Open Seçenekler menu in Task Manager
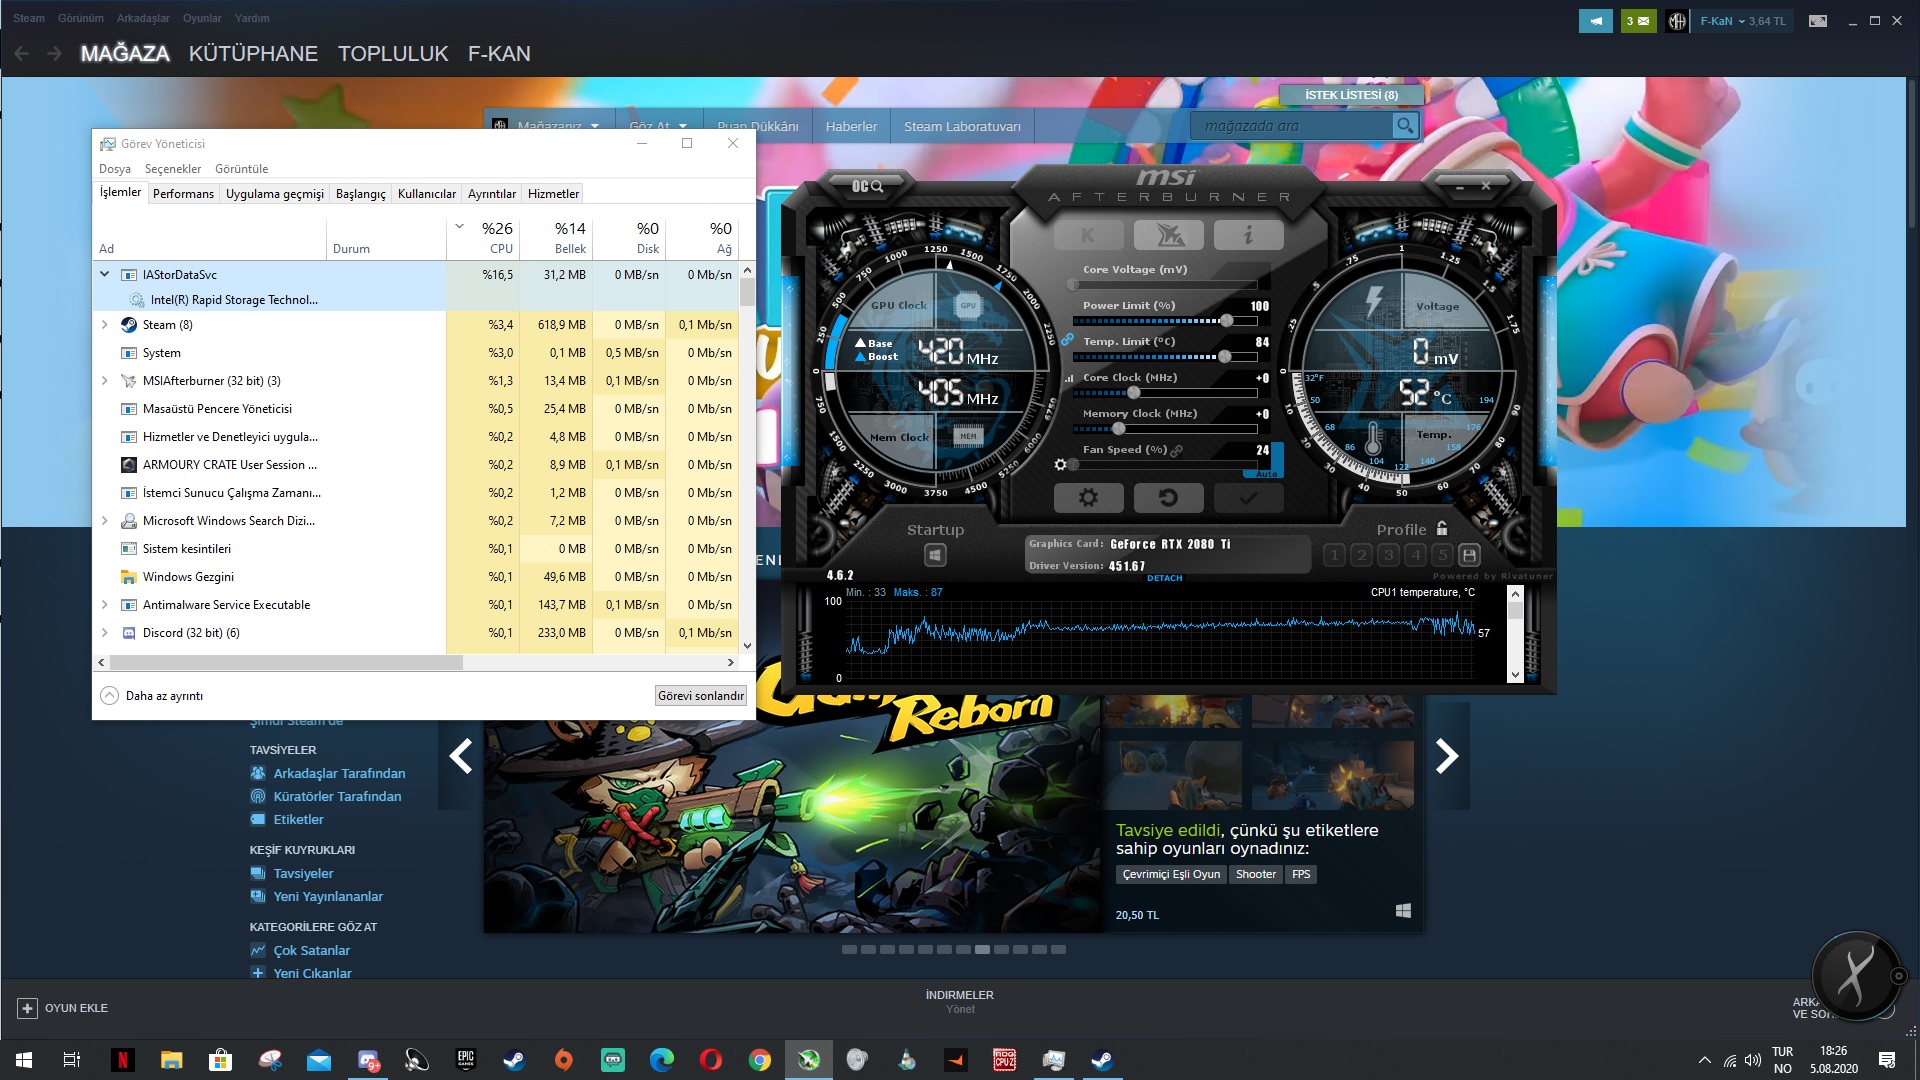 click(x=173, y=169)
